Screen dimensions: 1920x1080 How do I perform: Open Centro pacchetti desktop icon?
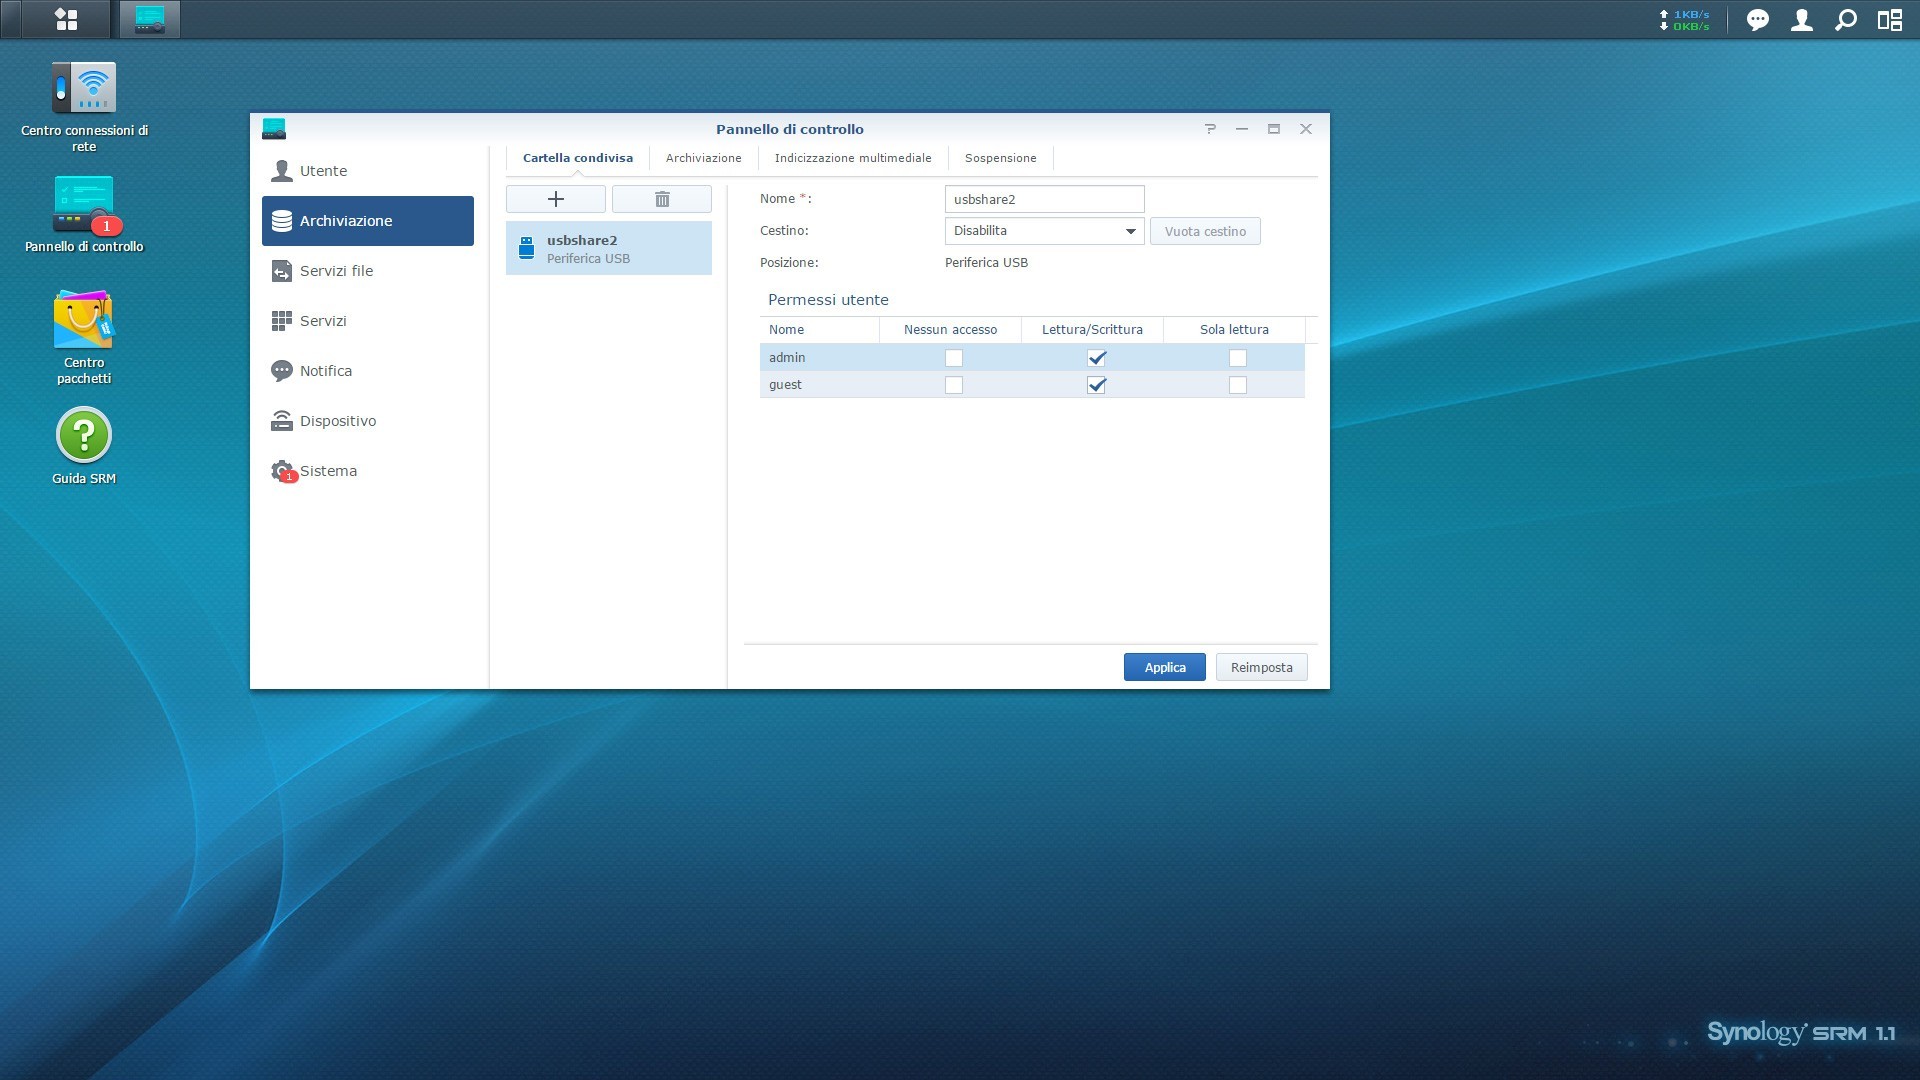click(84, 320)
